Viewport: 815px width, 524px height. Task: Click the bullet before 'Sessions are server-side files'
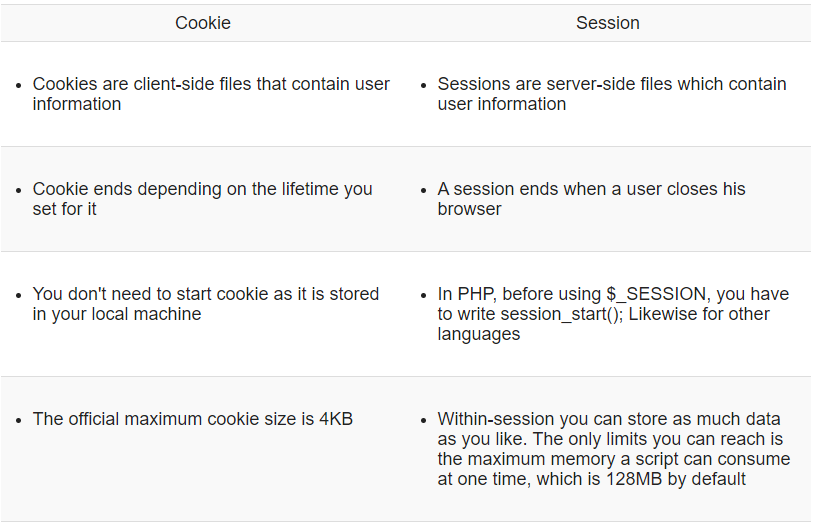[425, 85]
